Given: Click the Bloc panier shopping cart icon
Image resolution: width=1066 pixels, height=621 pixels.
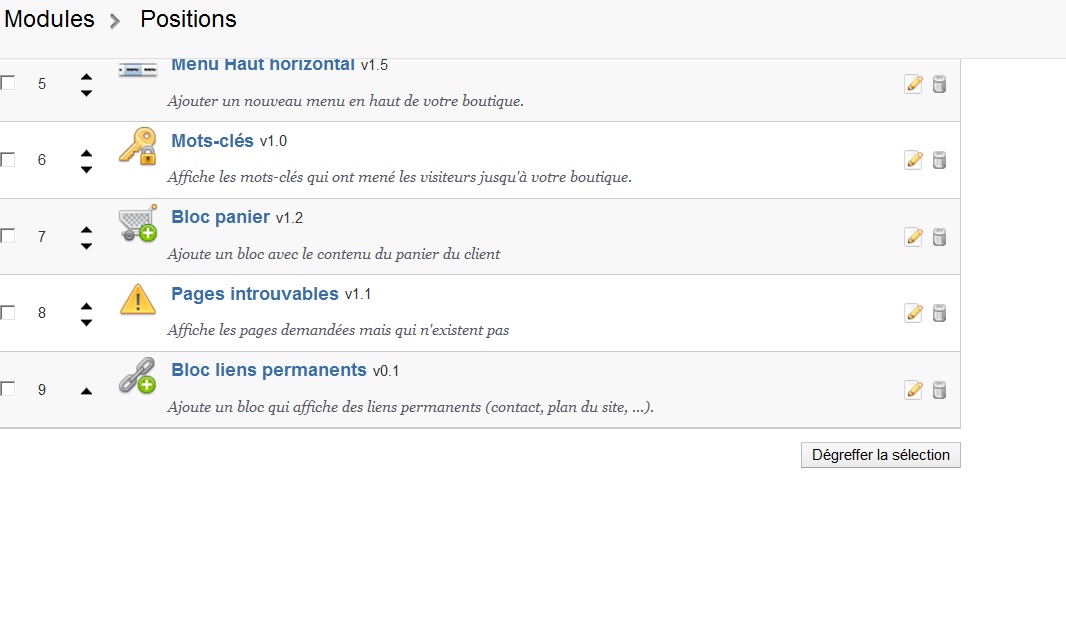Looking at the screenshot, I should click(138, 223).
